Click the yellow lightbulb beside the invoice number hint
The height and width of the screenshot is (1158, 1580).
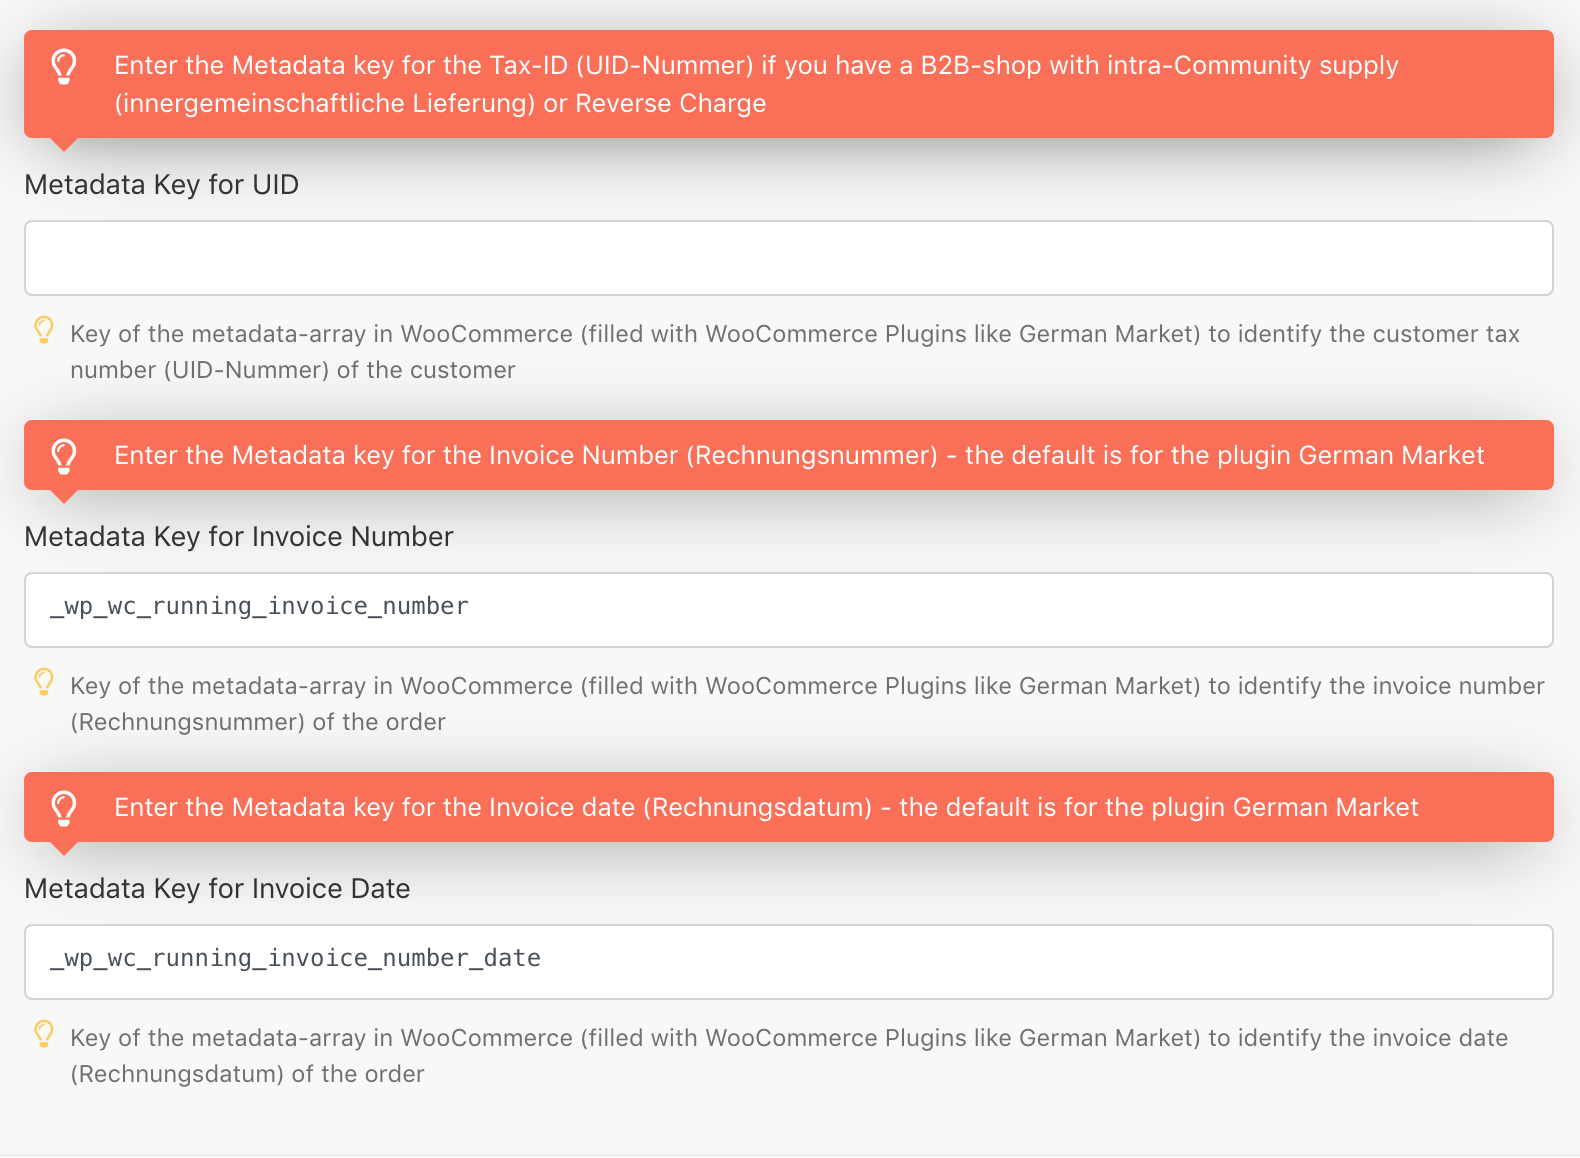click(x=44, y=682)
